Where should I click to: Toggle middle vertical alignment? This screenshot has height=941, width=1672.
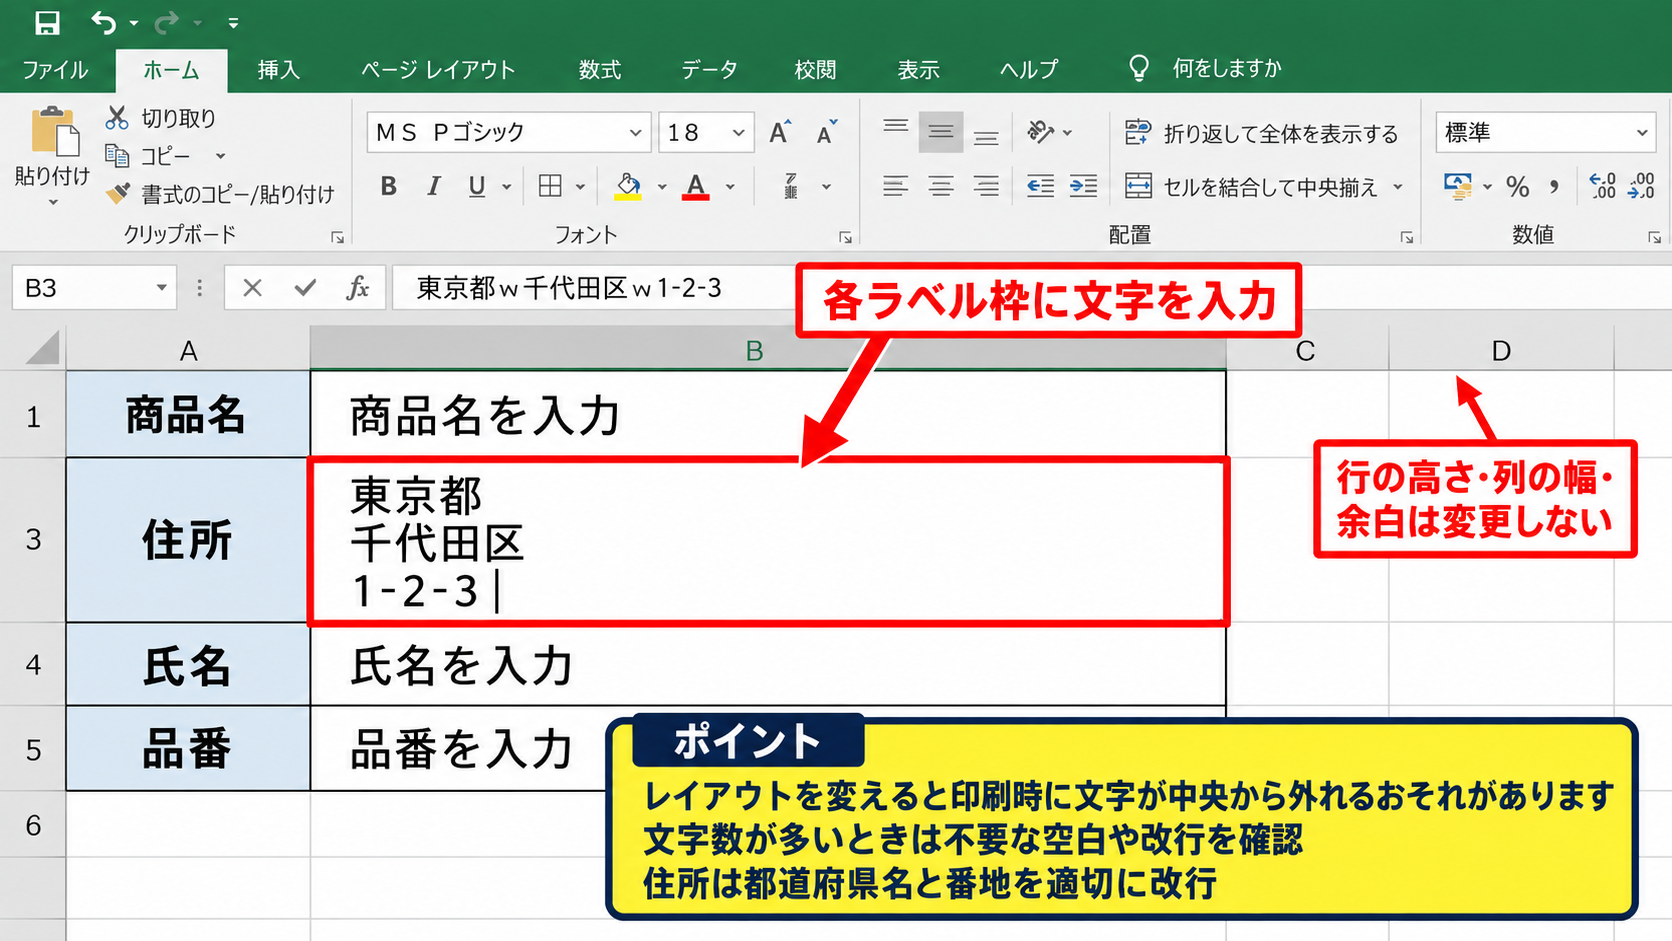(x=940, y=132)
